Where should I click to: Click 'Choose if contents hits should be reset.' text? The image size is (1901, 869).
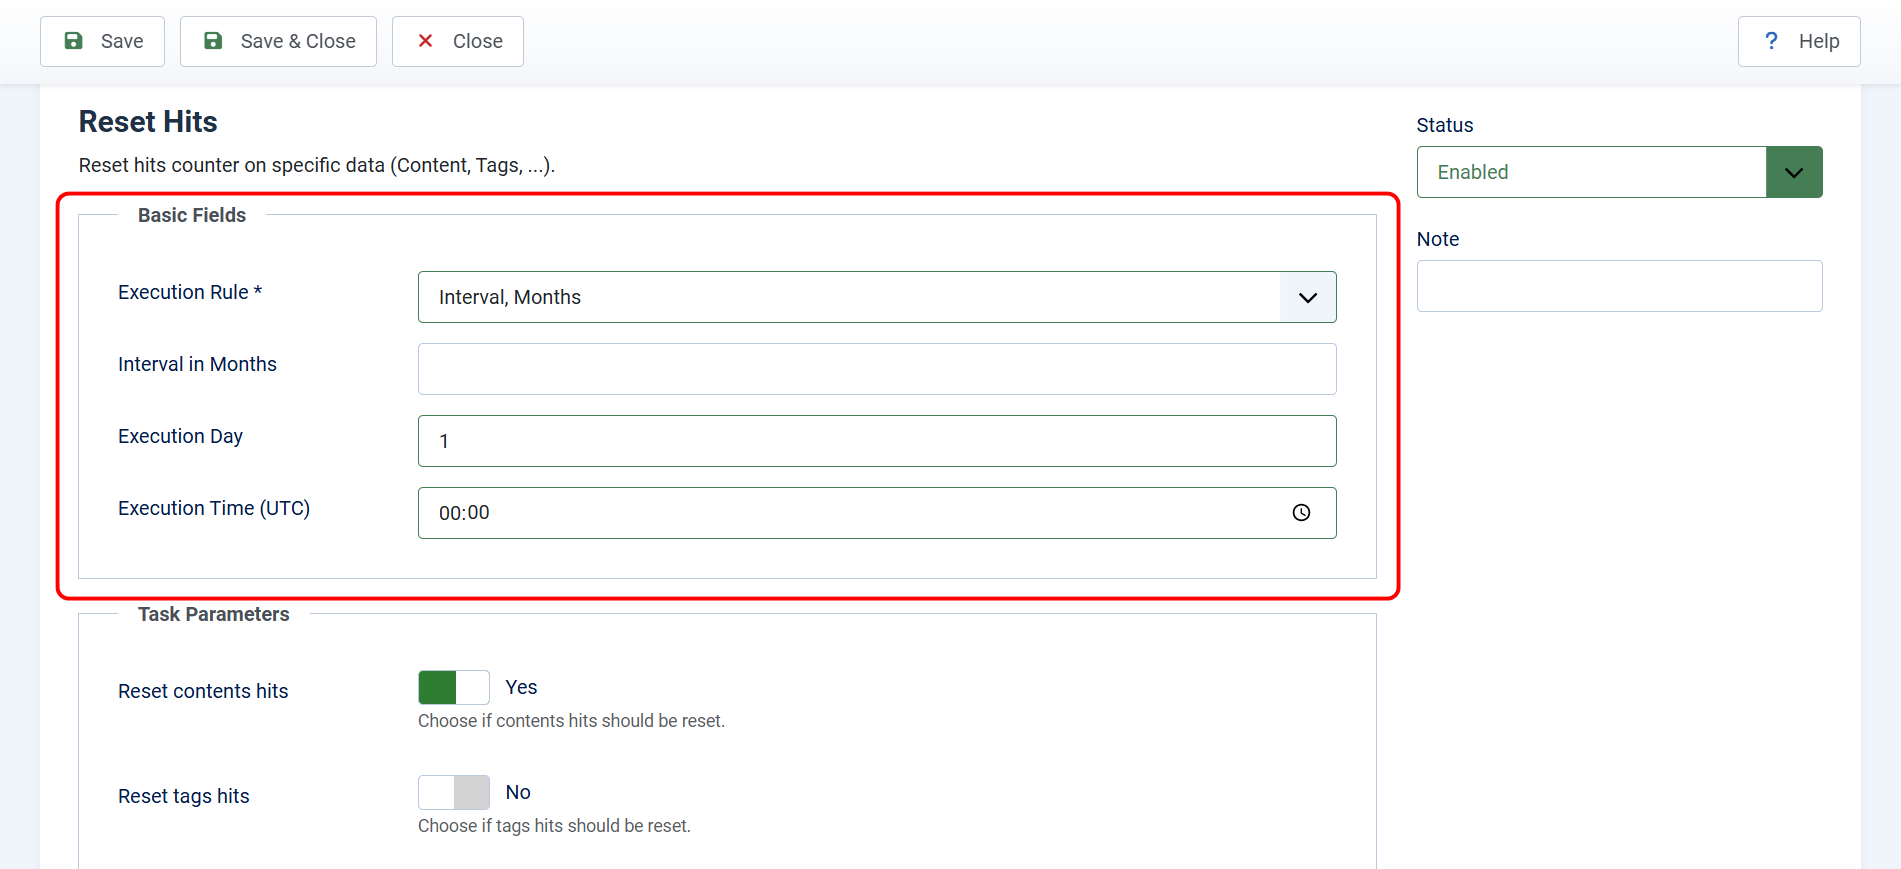[571, 721]
